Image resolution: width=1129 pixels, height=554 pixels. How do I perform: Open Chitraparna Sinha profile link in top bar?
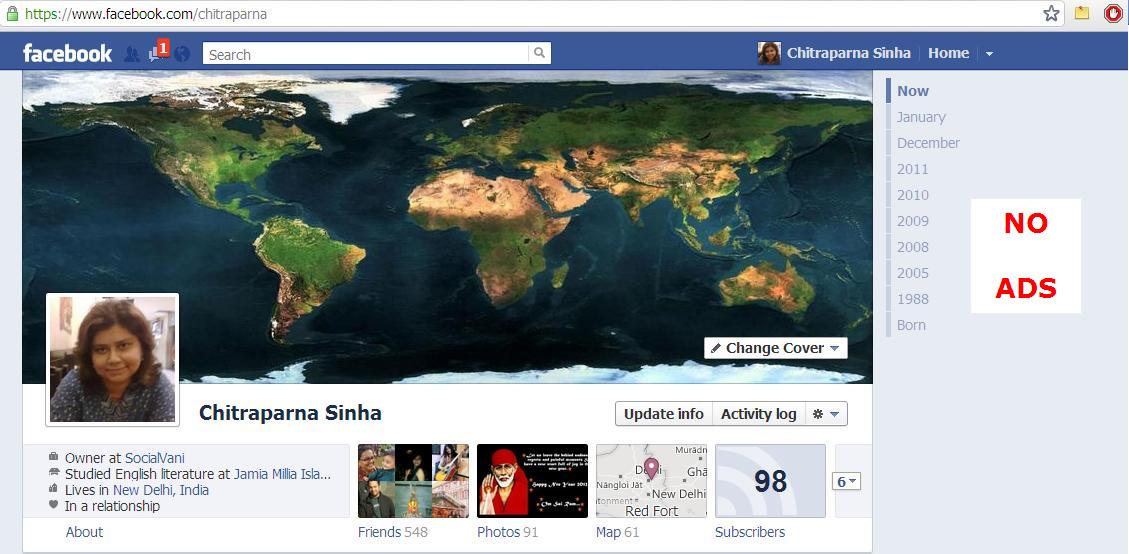coord(848,53)
